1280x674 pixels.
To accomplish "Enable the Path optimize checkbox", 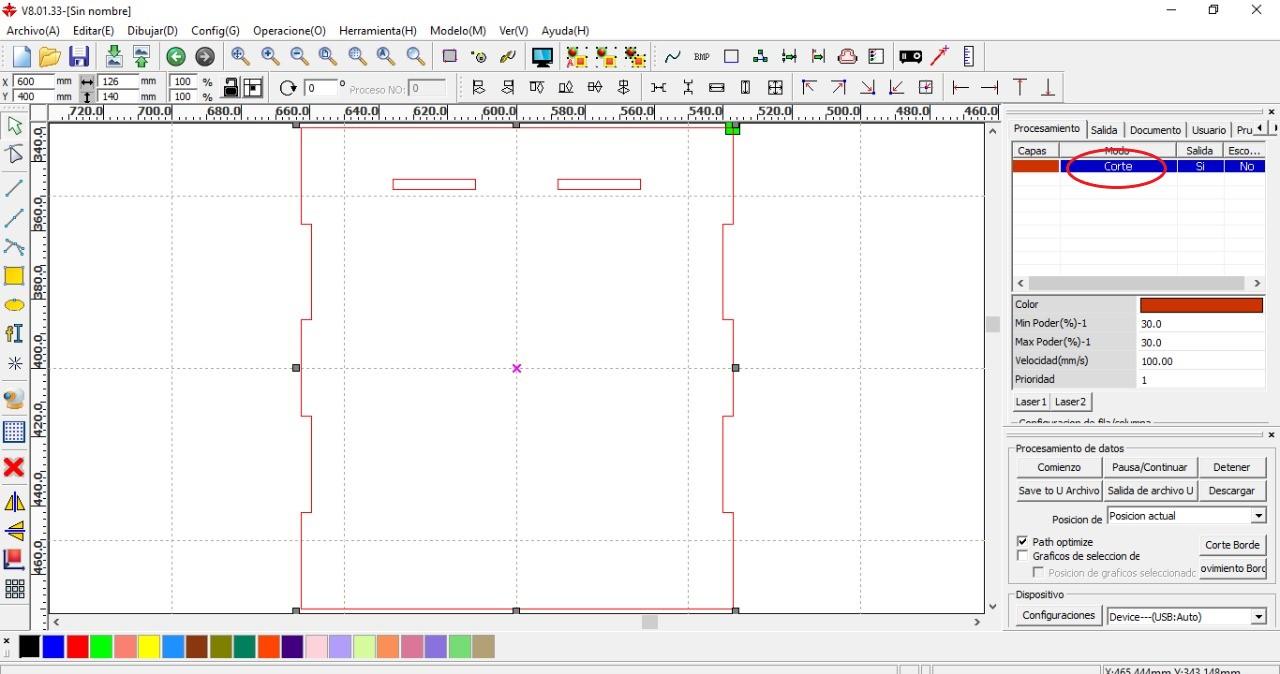I will tap(1022, 542).
